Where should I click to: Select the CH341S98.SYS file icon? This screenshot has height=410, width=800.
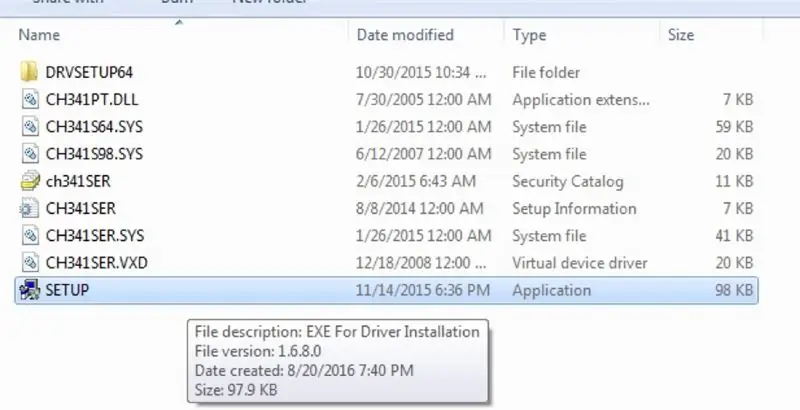[30, 153]
